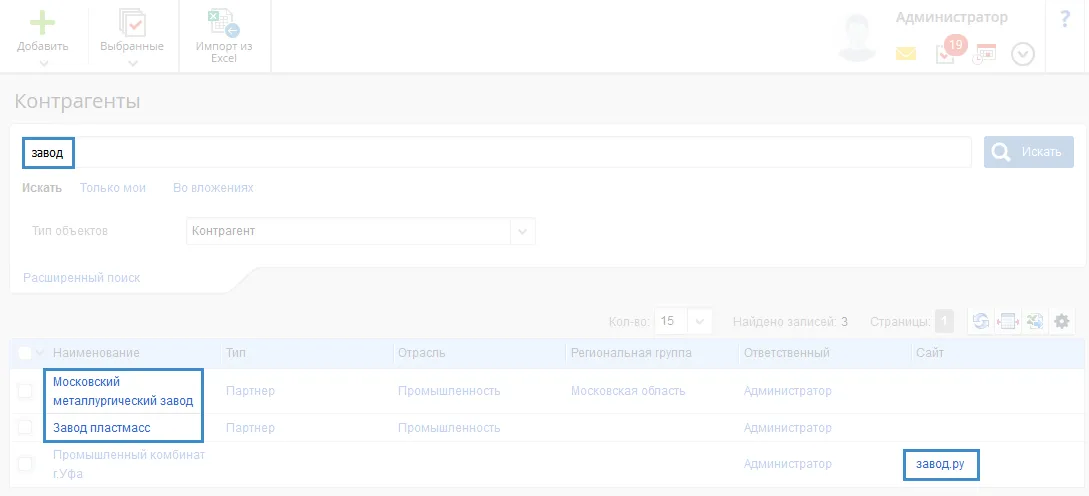The height and width of the screenshot is (496, 1089).
Task: Open the Тип объектов Контрагент dropdown
Action: (x=360, y=231)
